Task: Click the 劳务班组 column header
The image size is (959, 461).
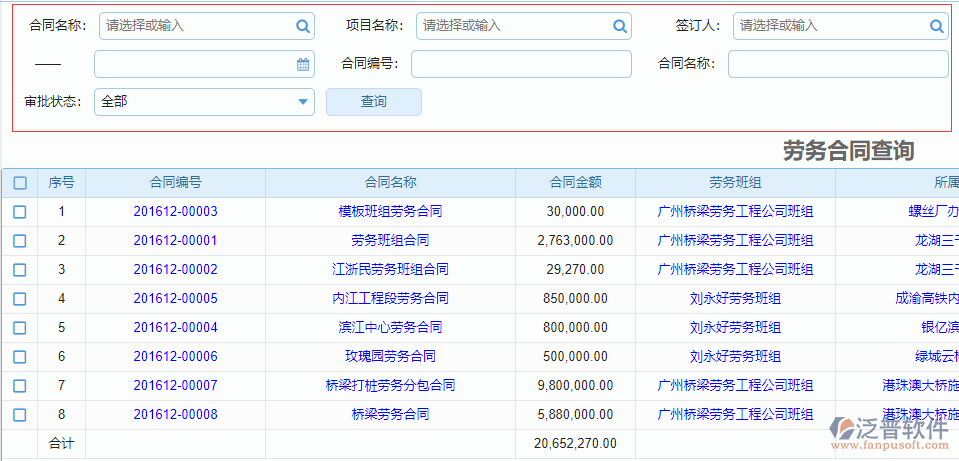Action: [735, 183]
